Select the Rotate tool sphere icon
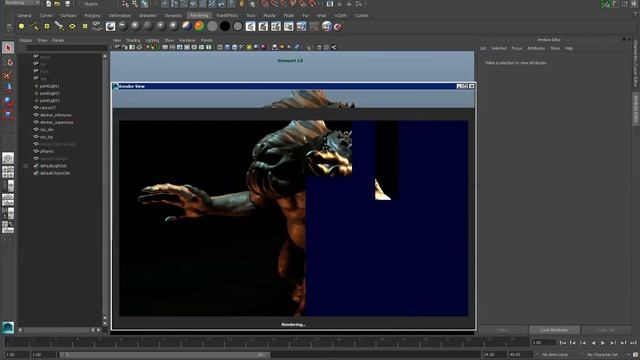This screenshot has height=360, width=640. coord(8,101)
